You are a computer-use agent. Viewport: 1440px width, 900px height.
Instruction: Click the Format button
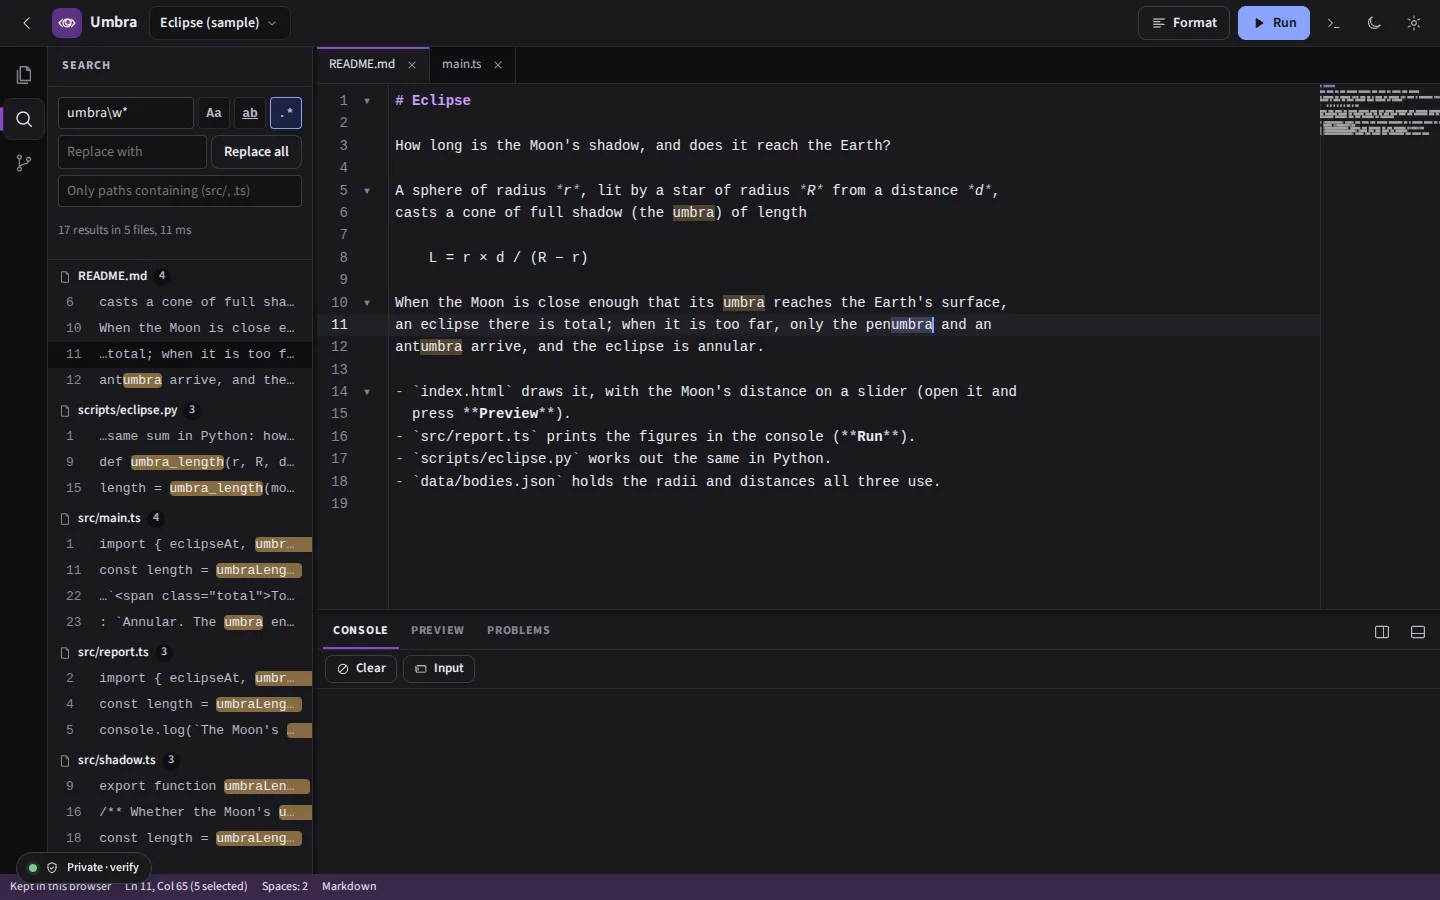[x=1184, y=23]
